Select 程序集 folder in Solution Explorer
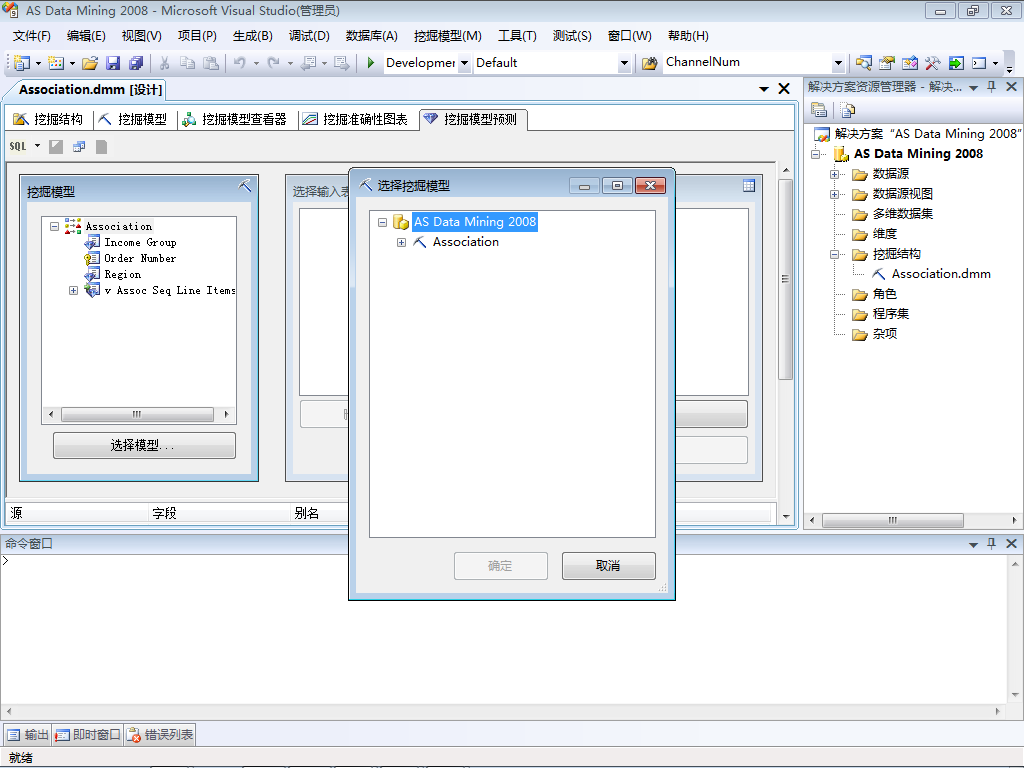Screen dimensions: 1024x768 (x=891, y=314)
